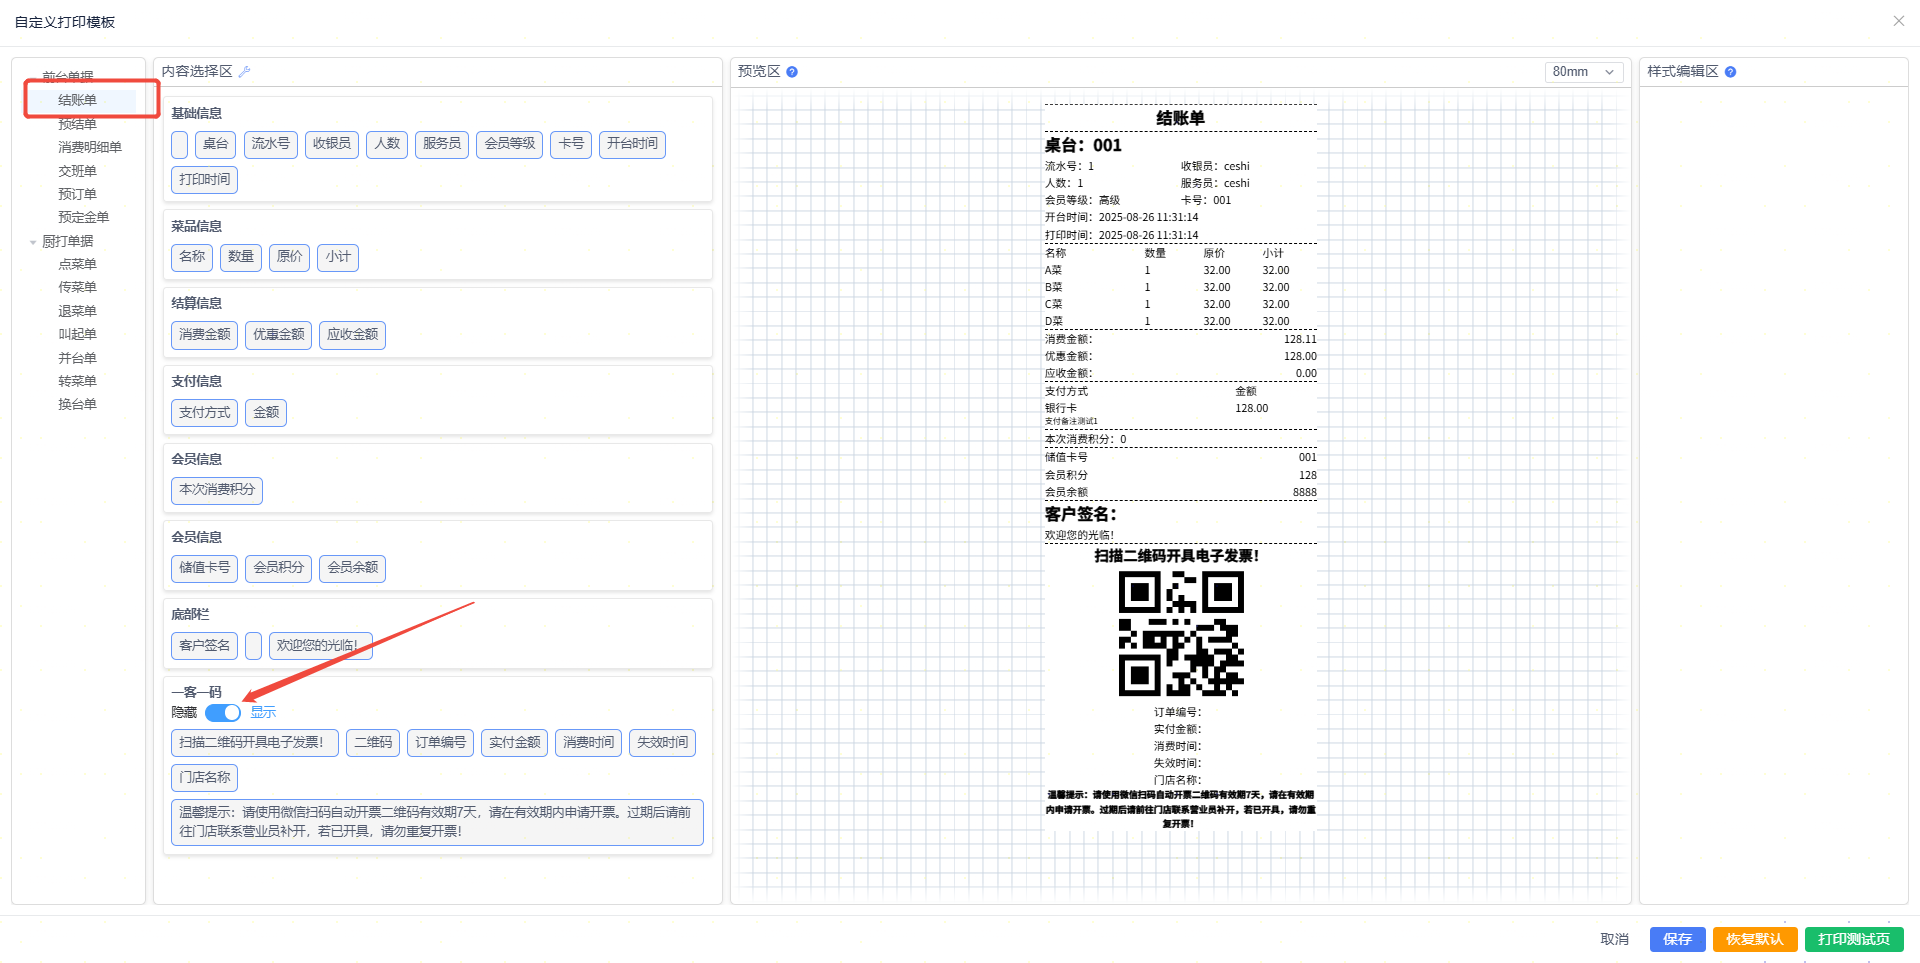The width and height of the screenshot is (1920, 963).
Task: Save the template with 保存
Action: pos(1677,940)
